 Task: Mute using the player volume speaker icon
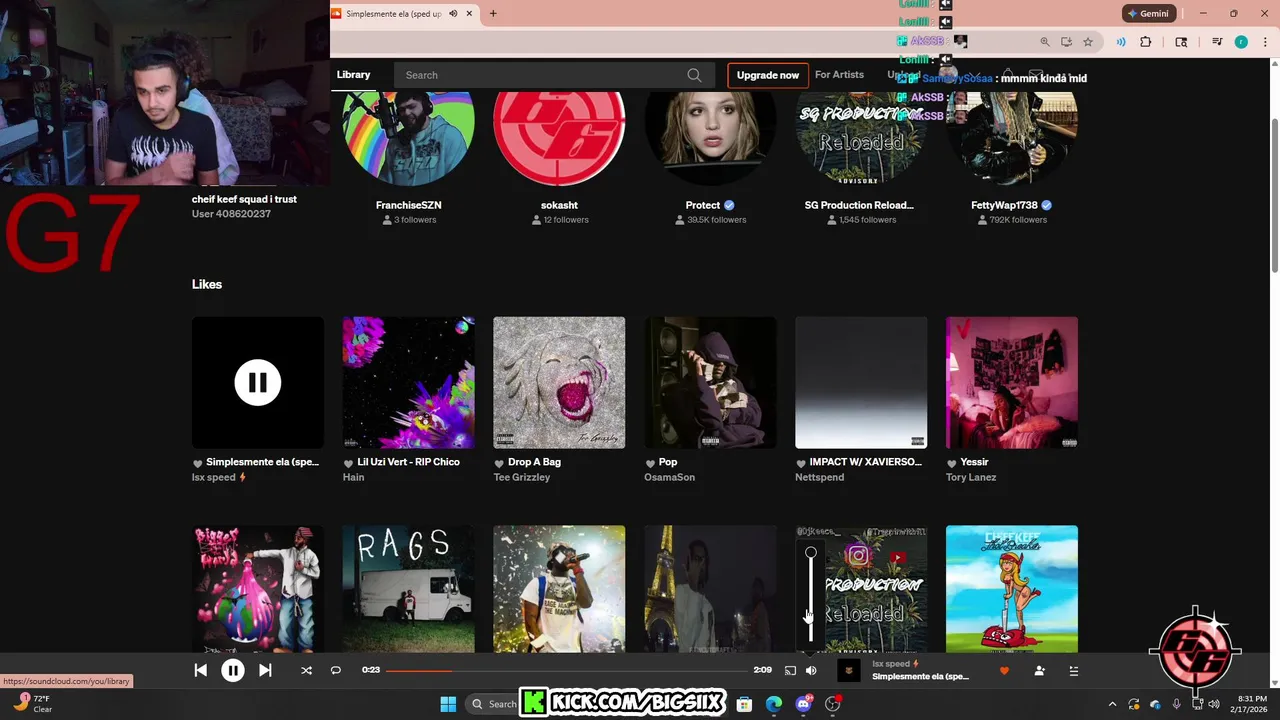[x=811, y=671]
